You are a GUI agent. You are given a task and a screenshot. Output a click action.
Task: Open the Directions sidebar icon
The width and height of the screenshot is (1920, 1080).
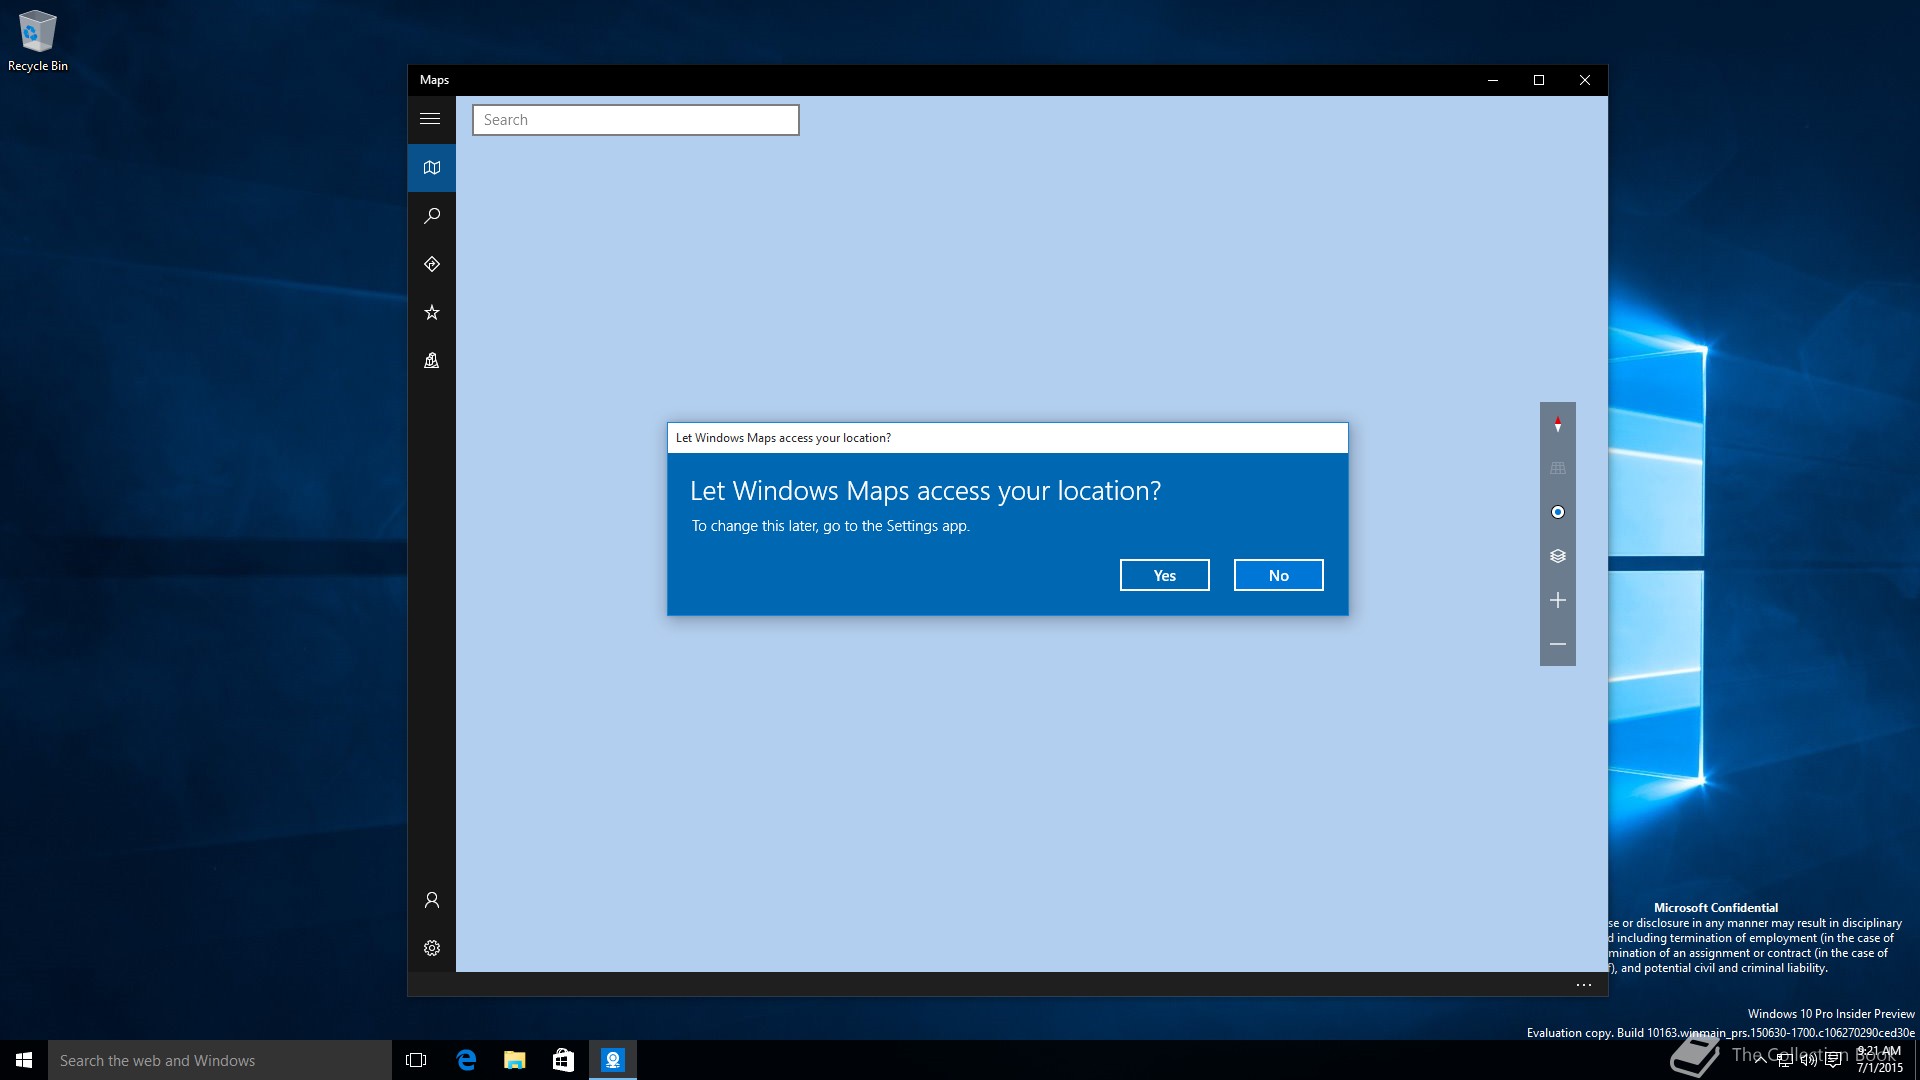pos(431,264)
